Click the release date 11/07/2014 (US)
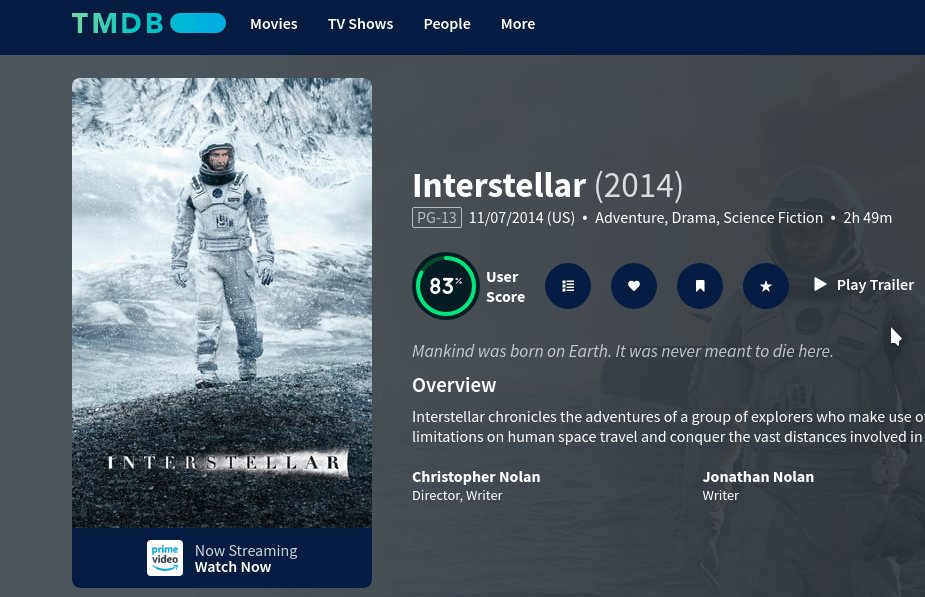The width and height of the screenshot is (925, 597). pyautogui.click(x=522, y=218)
